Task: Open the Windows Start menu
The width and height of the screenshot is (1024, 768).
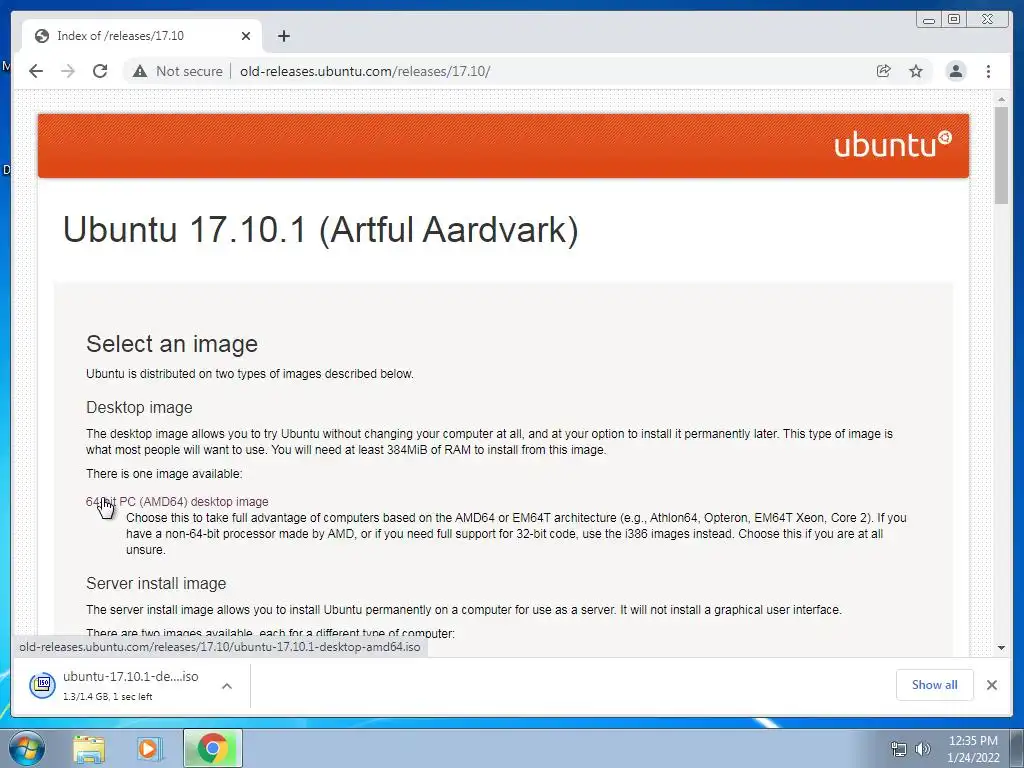Action: click(26, 748)
